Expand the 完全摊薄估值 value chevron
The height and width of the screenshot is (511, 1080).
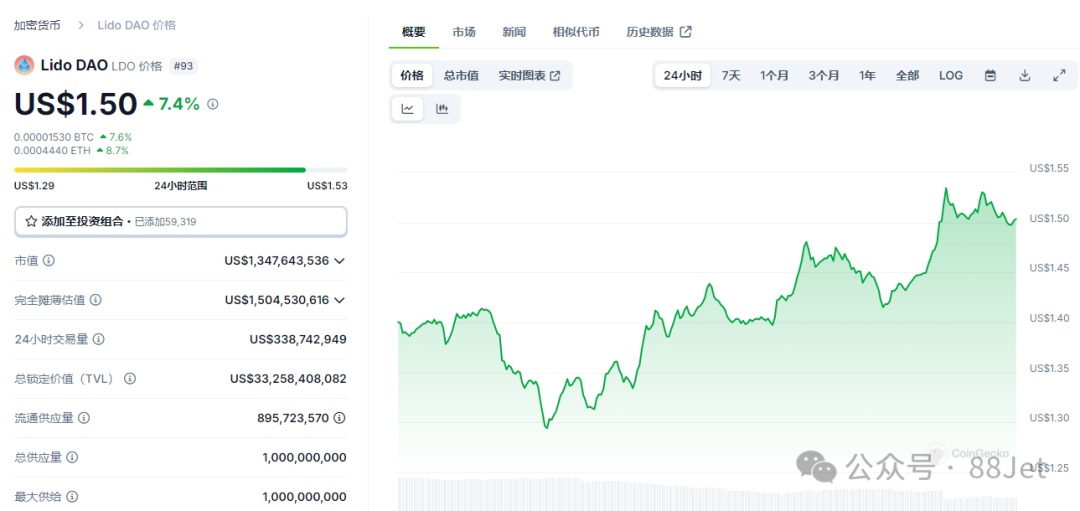[339, 300]
